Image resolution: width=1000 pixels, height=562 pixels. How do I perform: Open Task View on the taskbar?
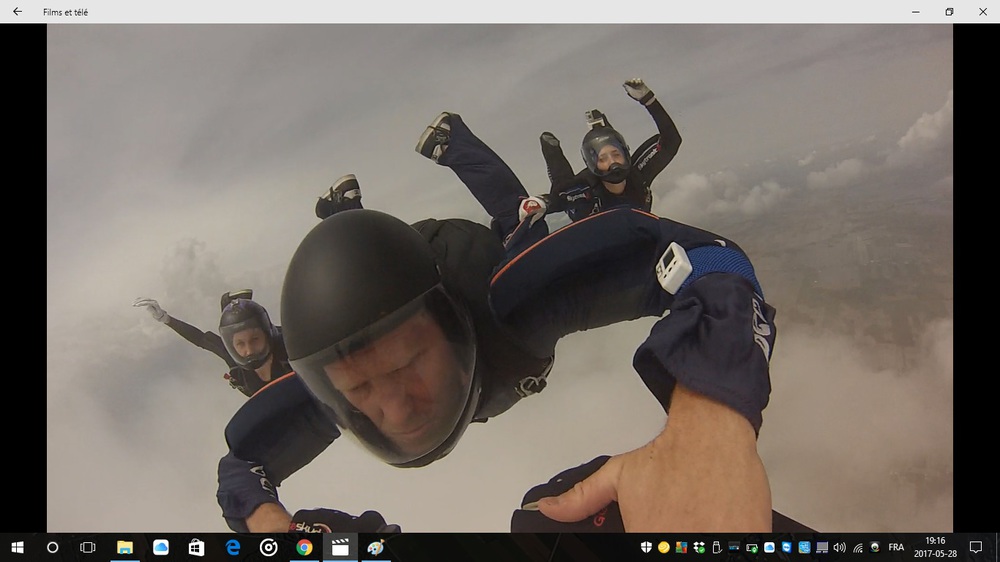[88, 547]
